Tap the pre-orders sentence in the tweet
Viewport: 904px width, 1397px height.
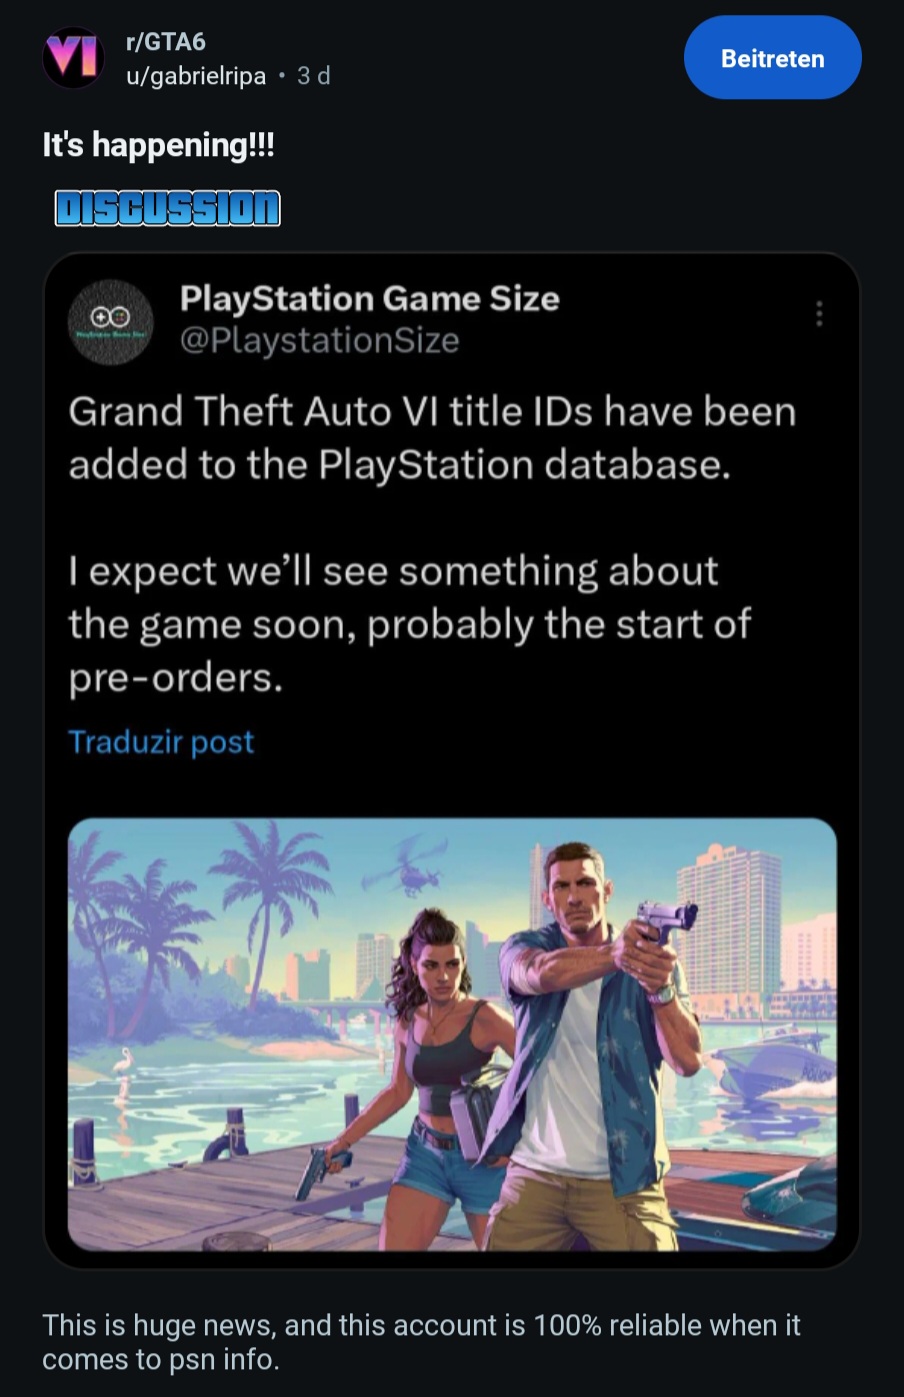[409, 624]
